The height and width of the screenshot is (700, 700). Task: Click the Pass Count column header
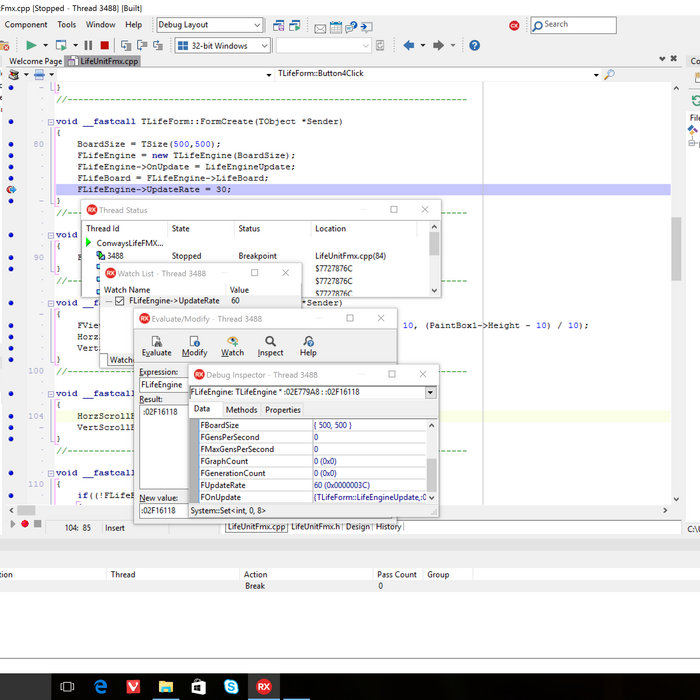[x=397, y=575]
